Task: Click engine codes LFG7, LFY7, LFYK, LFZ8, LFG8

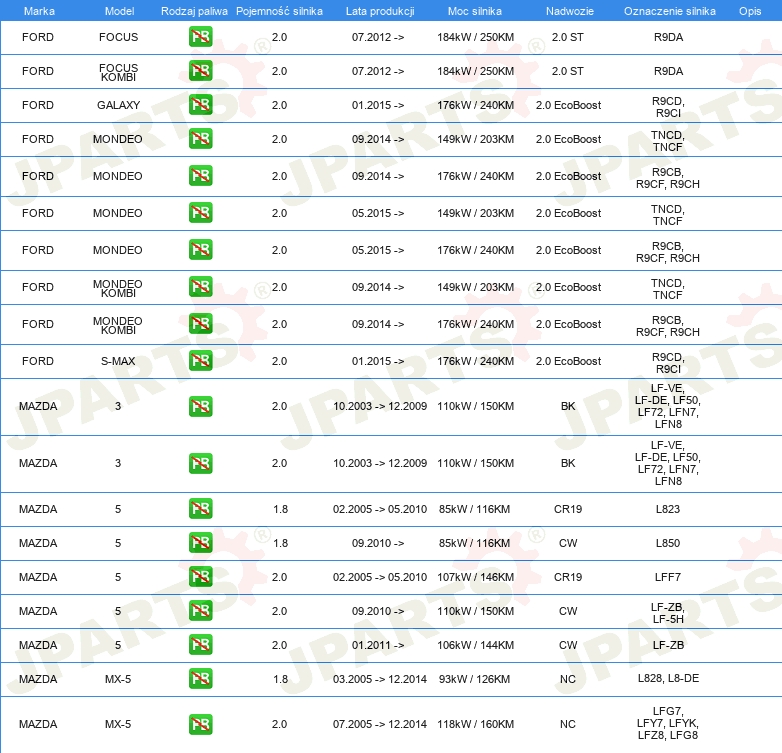Action: tap(668, 723)
